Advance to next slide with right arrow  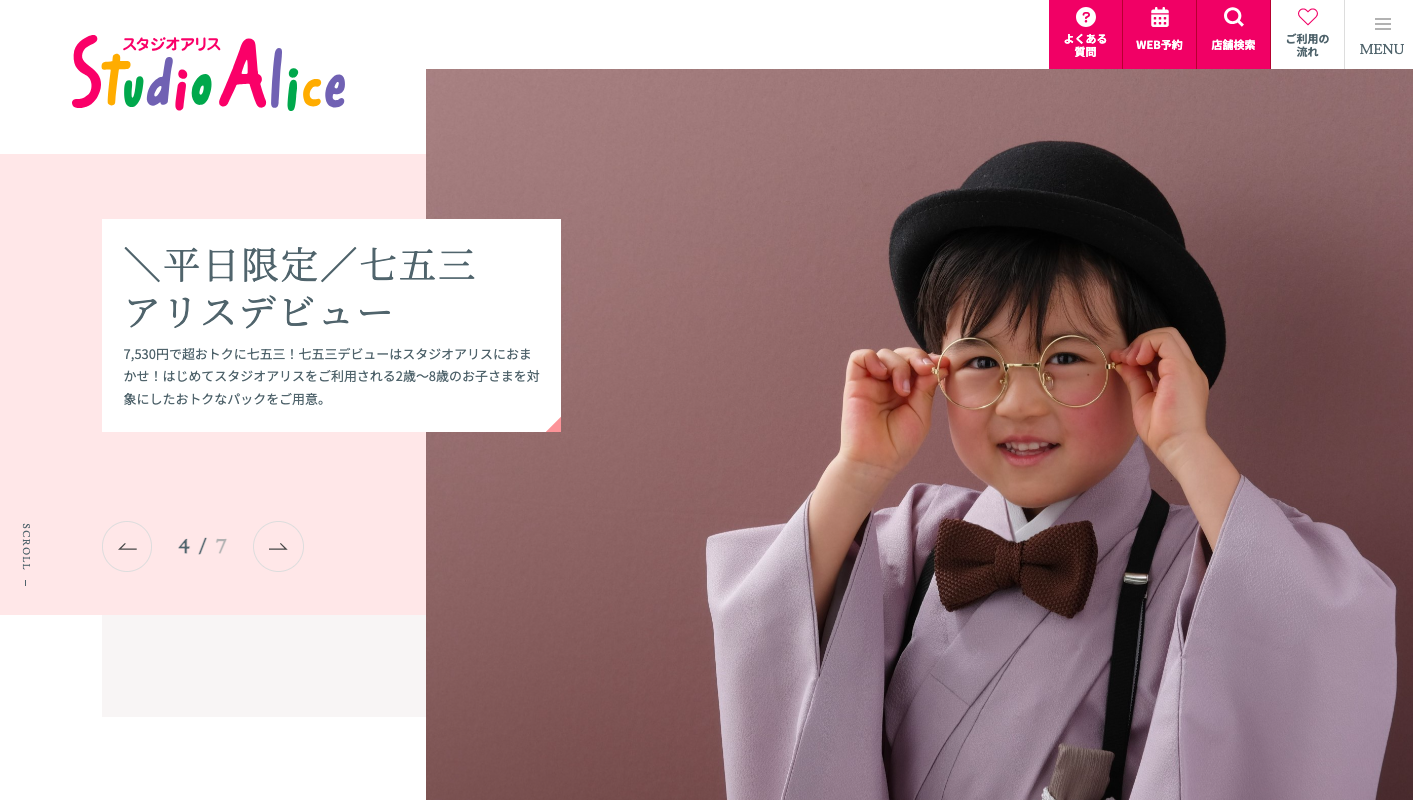(x=278, y=546)
